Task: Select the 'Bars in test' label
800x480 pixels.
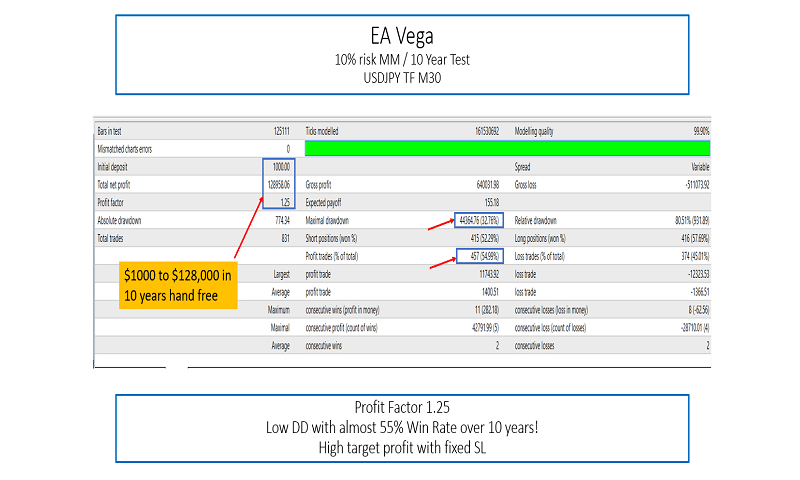Action: pyautogui.click(x=109, y=131)
